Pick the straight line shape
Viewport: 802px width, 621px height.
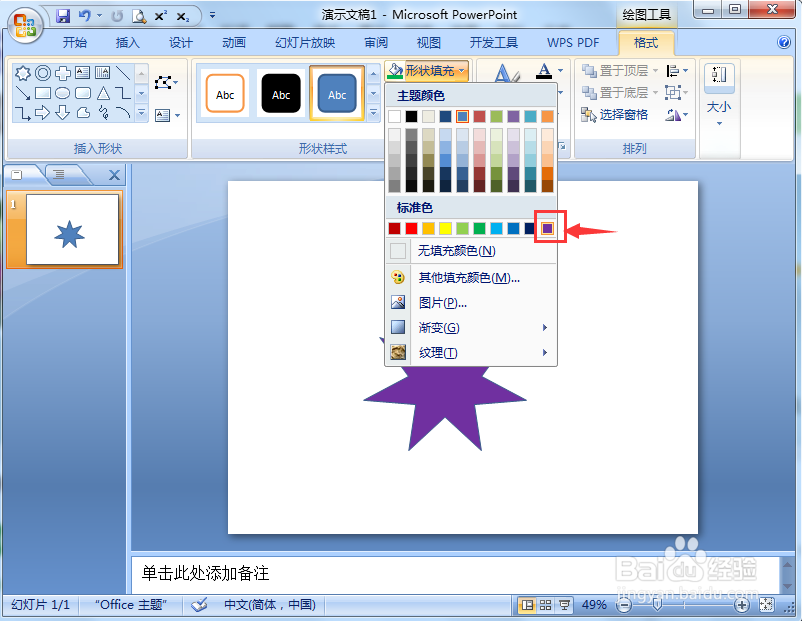pos(123,73)
